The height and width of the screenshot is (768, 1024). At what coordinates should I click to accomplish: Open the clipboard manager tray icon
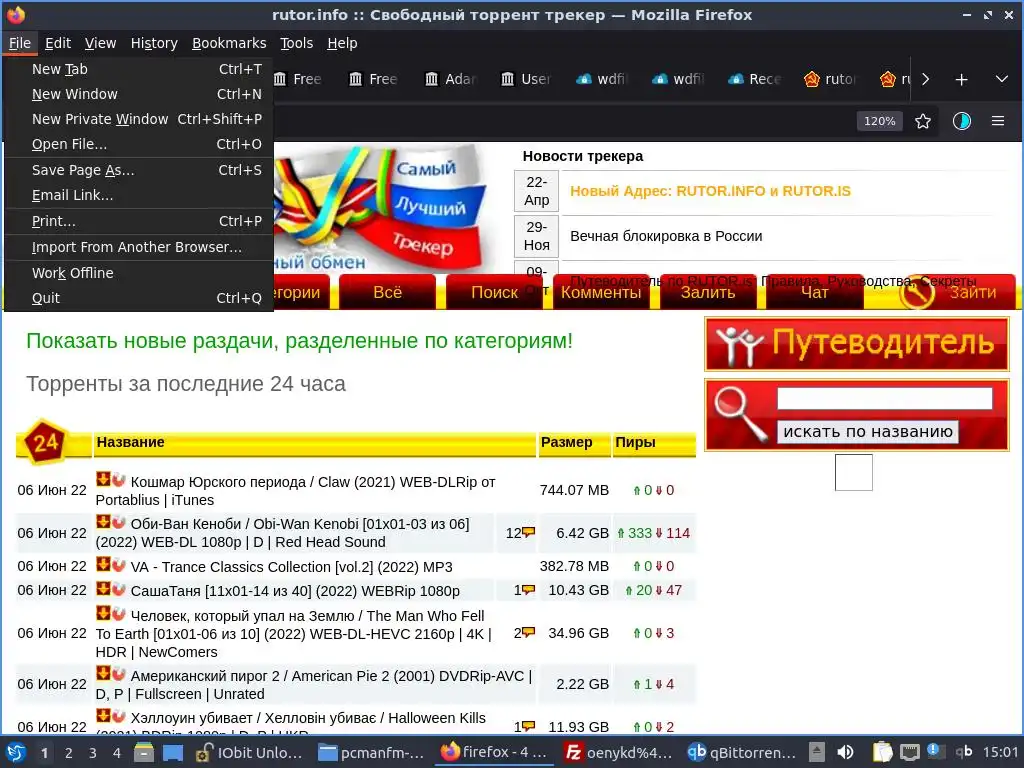[x=882, y=752]
